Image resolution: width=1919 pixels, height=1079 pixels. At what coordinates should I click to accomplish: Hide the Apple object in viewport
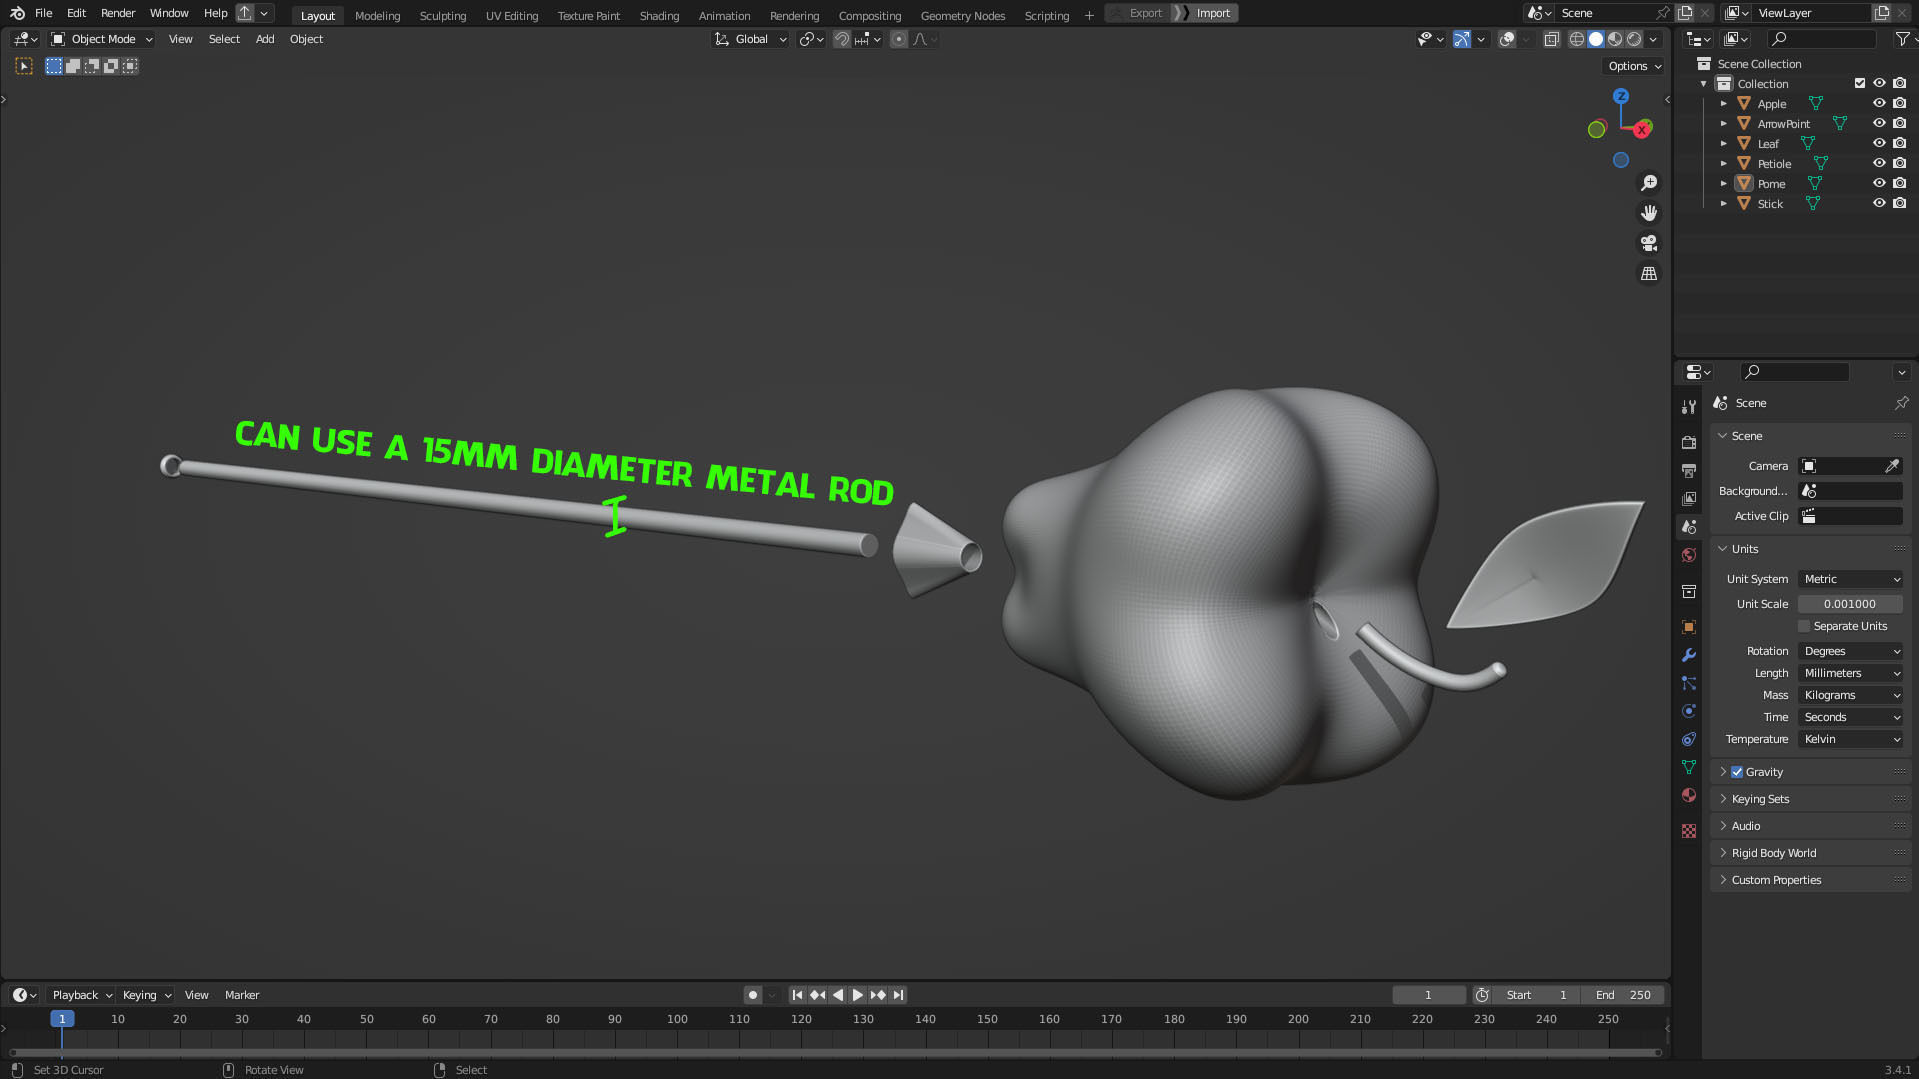pos(1879,103)
